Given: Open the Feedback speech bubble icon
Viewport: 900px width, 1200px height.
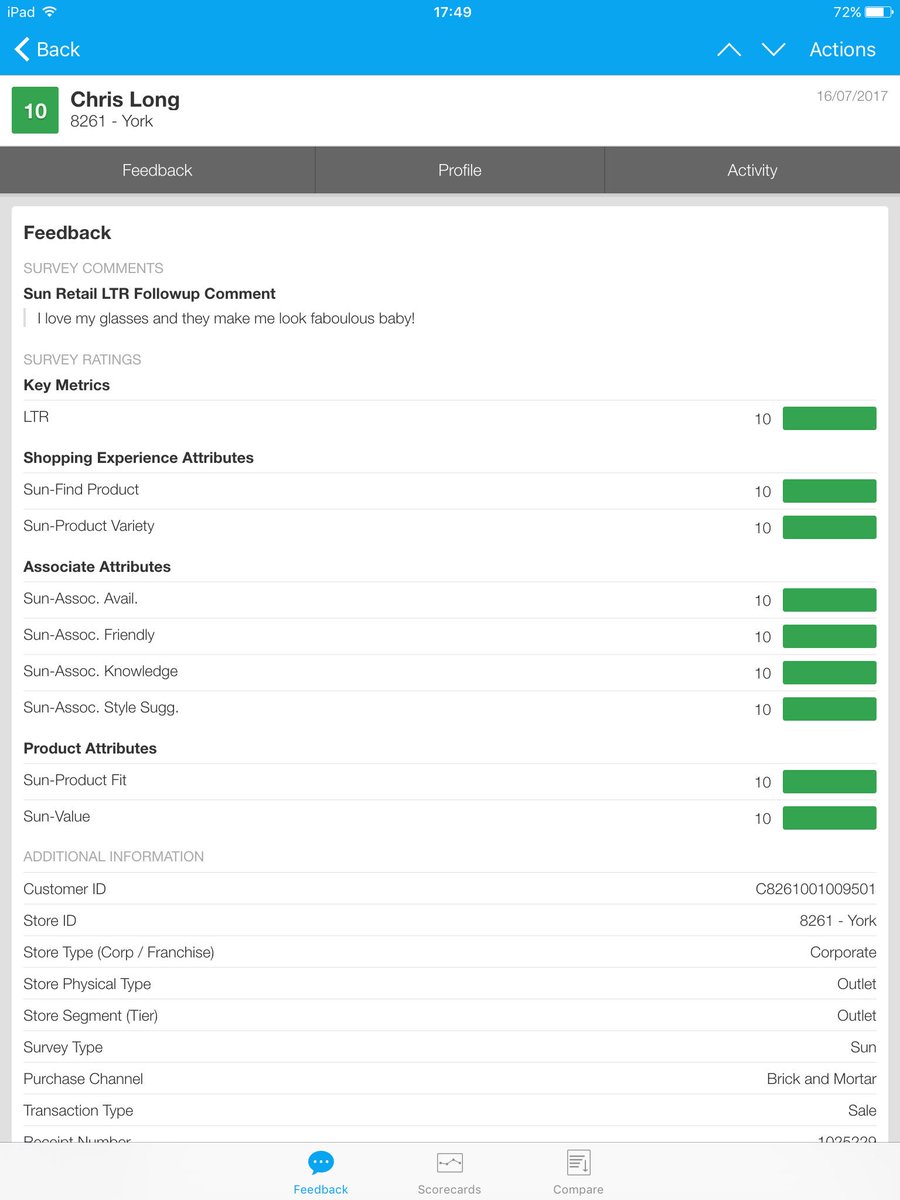Looking at the screenshot, I should click(321, 1162).
